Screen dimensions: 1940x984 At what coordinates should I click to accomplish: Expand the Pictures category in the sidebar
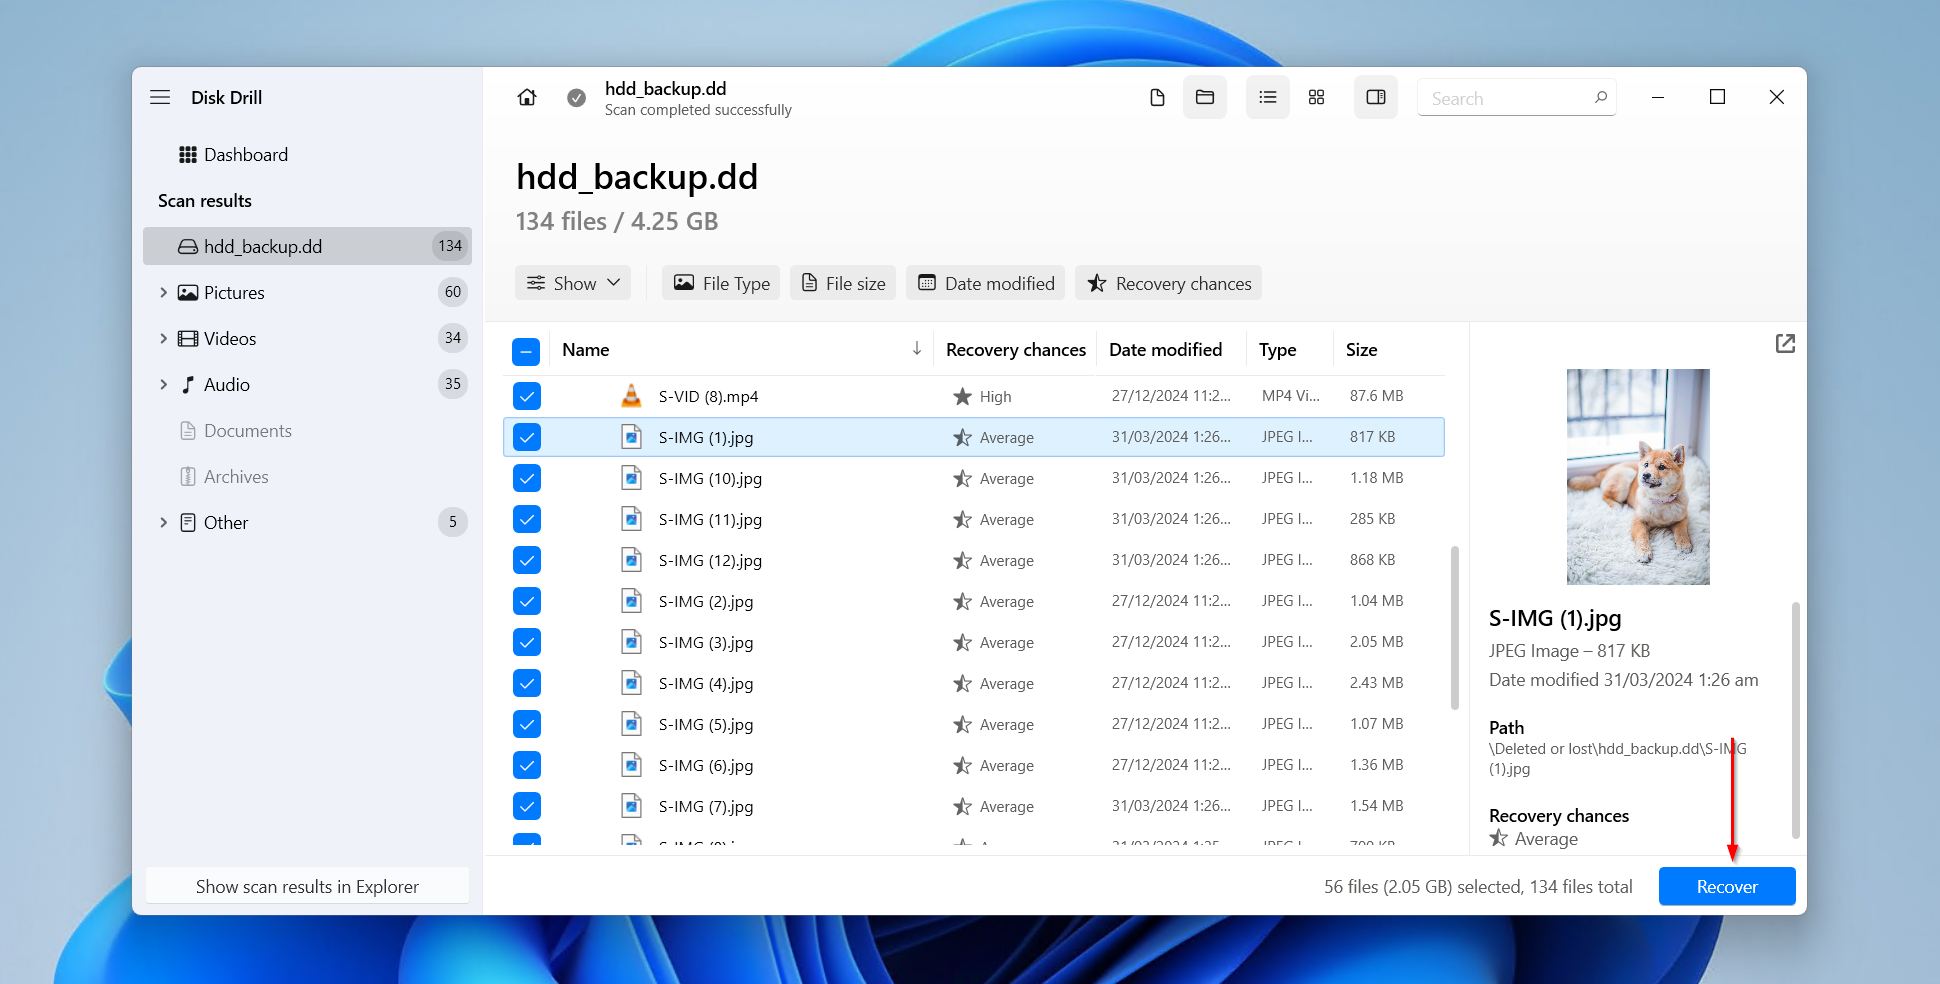(164, 292)
